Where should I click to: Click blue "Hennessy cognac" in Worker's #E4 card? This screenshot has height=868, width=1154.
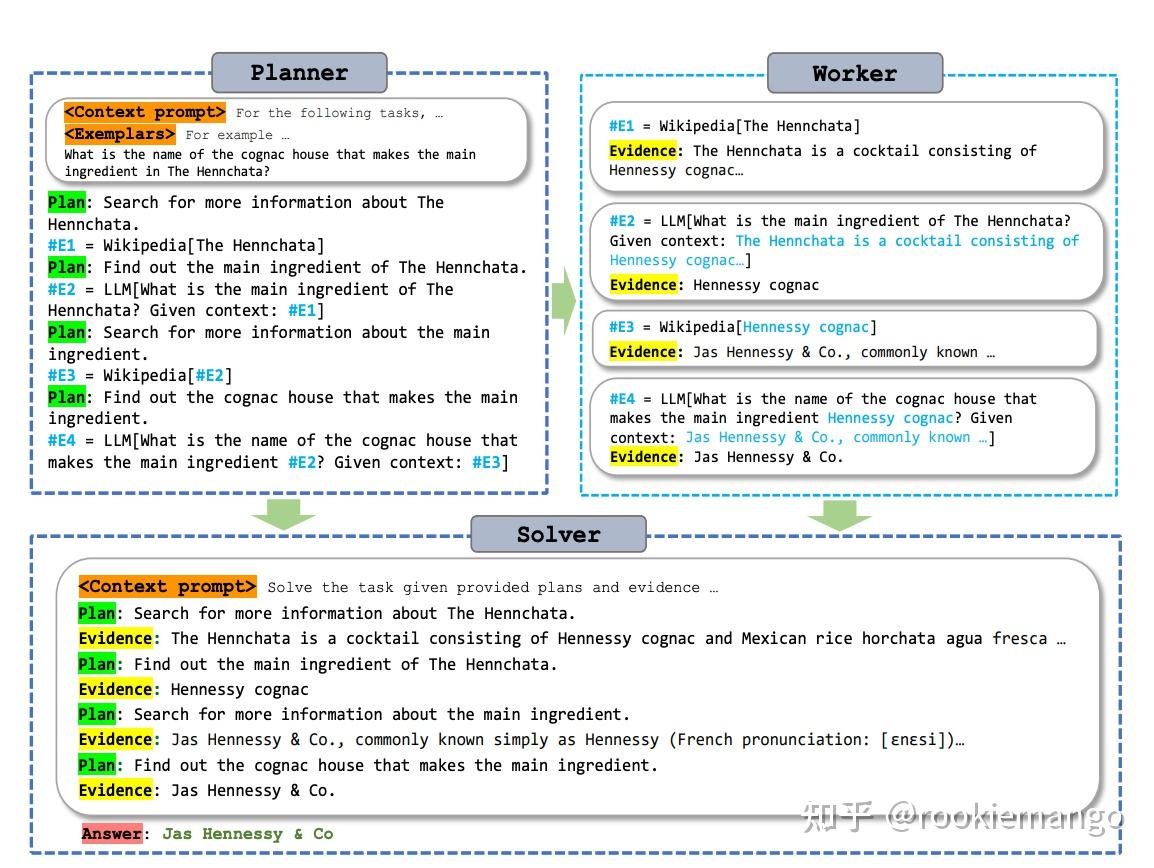click(891, 418)
